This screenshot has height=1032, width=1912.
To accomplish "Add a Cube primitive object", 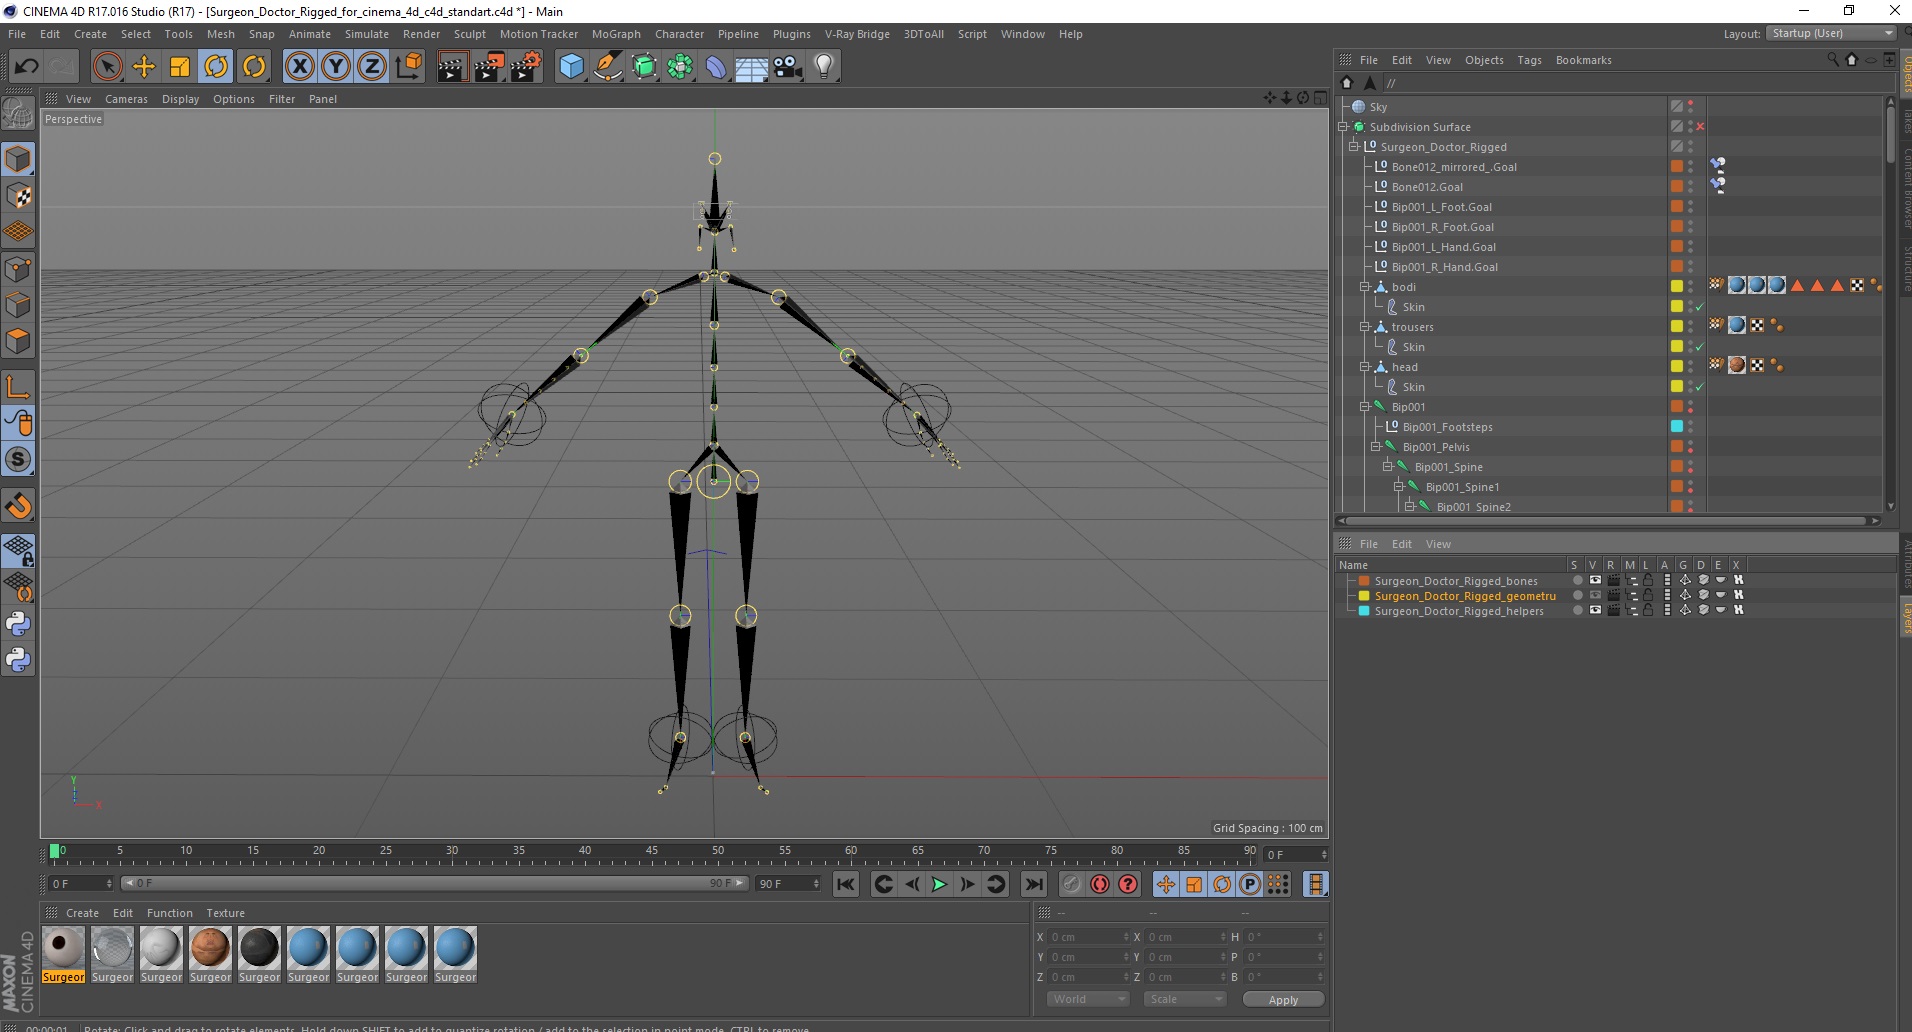I will 571,67.
